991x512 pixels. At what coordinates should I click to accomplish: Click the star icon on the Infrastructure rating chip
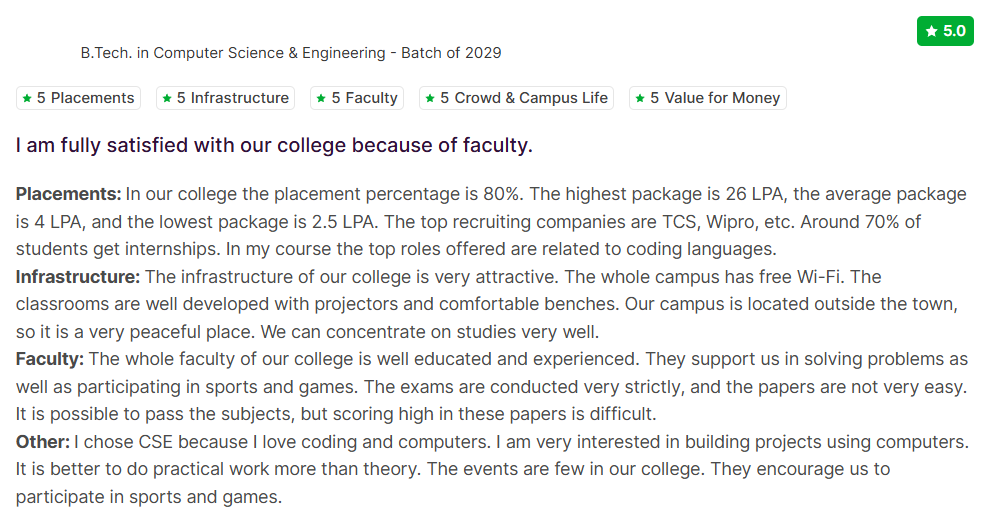coord(167,98)
